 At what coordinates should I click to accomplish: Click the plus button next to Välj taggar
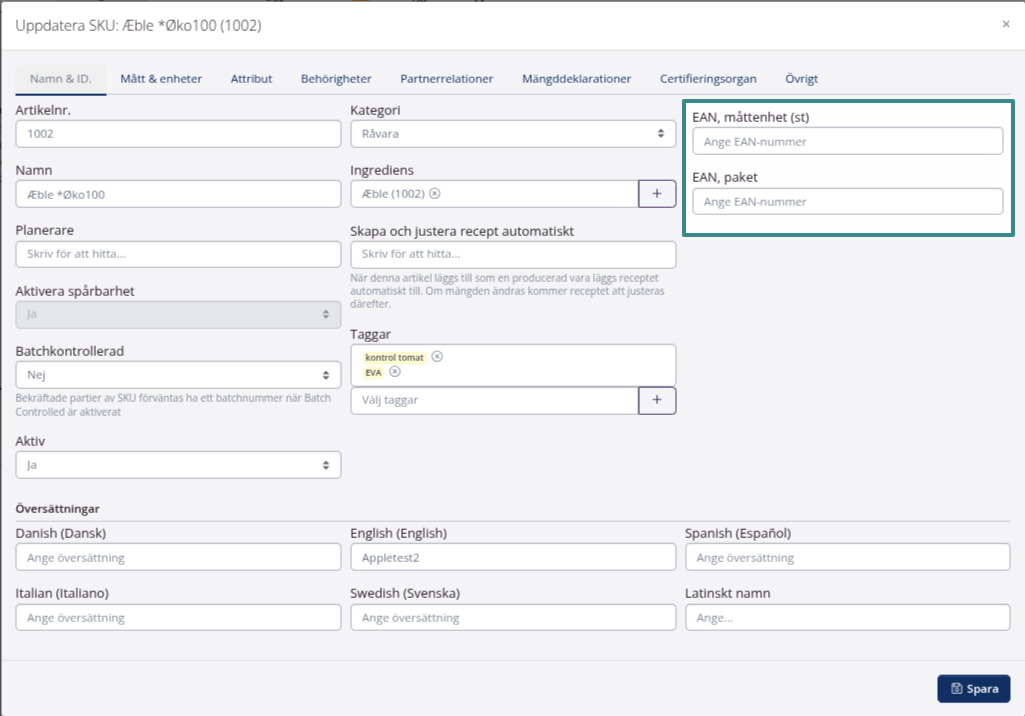tap(657, 400)
